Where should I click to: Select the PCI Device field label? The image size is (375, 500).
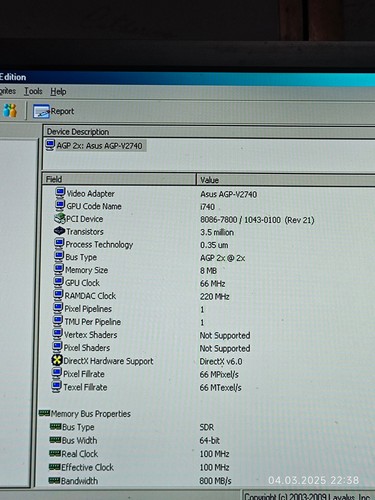[x=85, y=219]
